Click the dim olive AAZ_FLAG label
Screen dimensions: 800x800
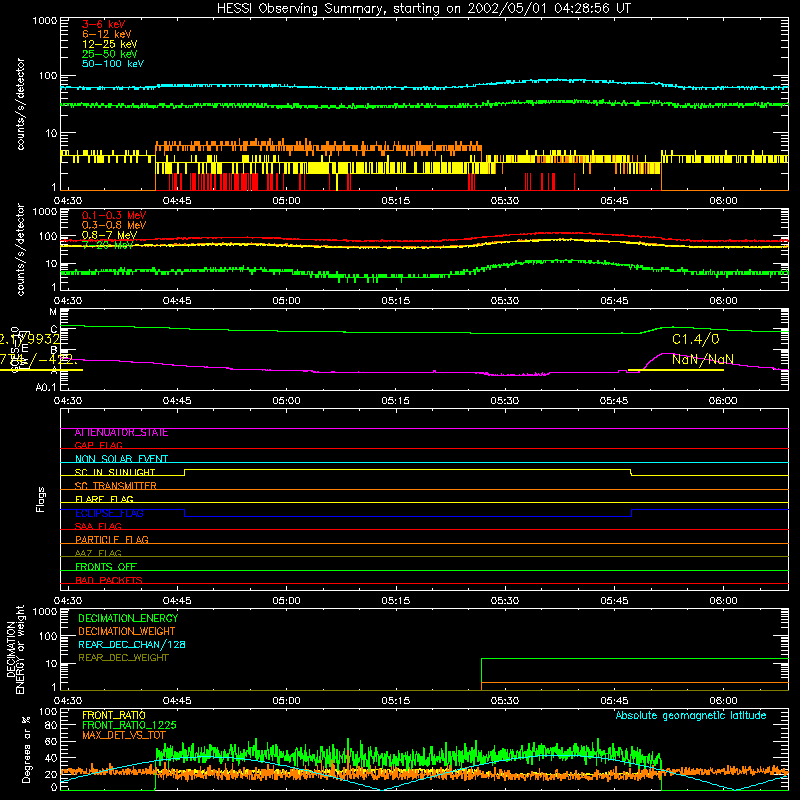tap(98, 553)
